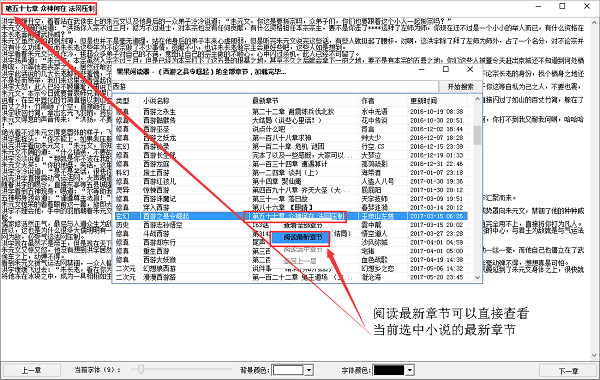The image size is (600, 380).
Task: Click the novel list scrollbar thumb
Action: pos(477,135)
